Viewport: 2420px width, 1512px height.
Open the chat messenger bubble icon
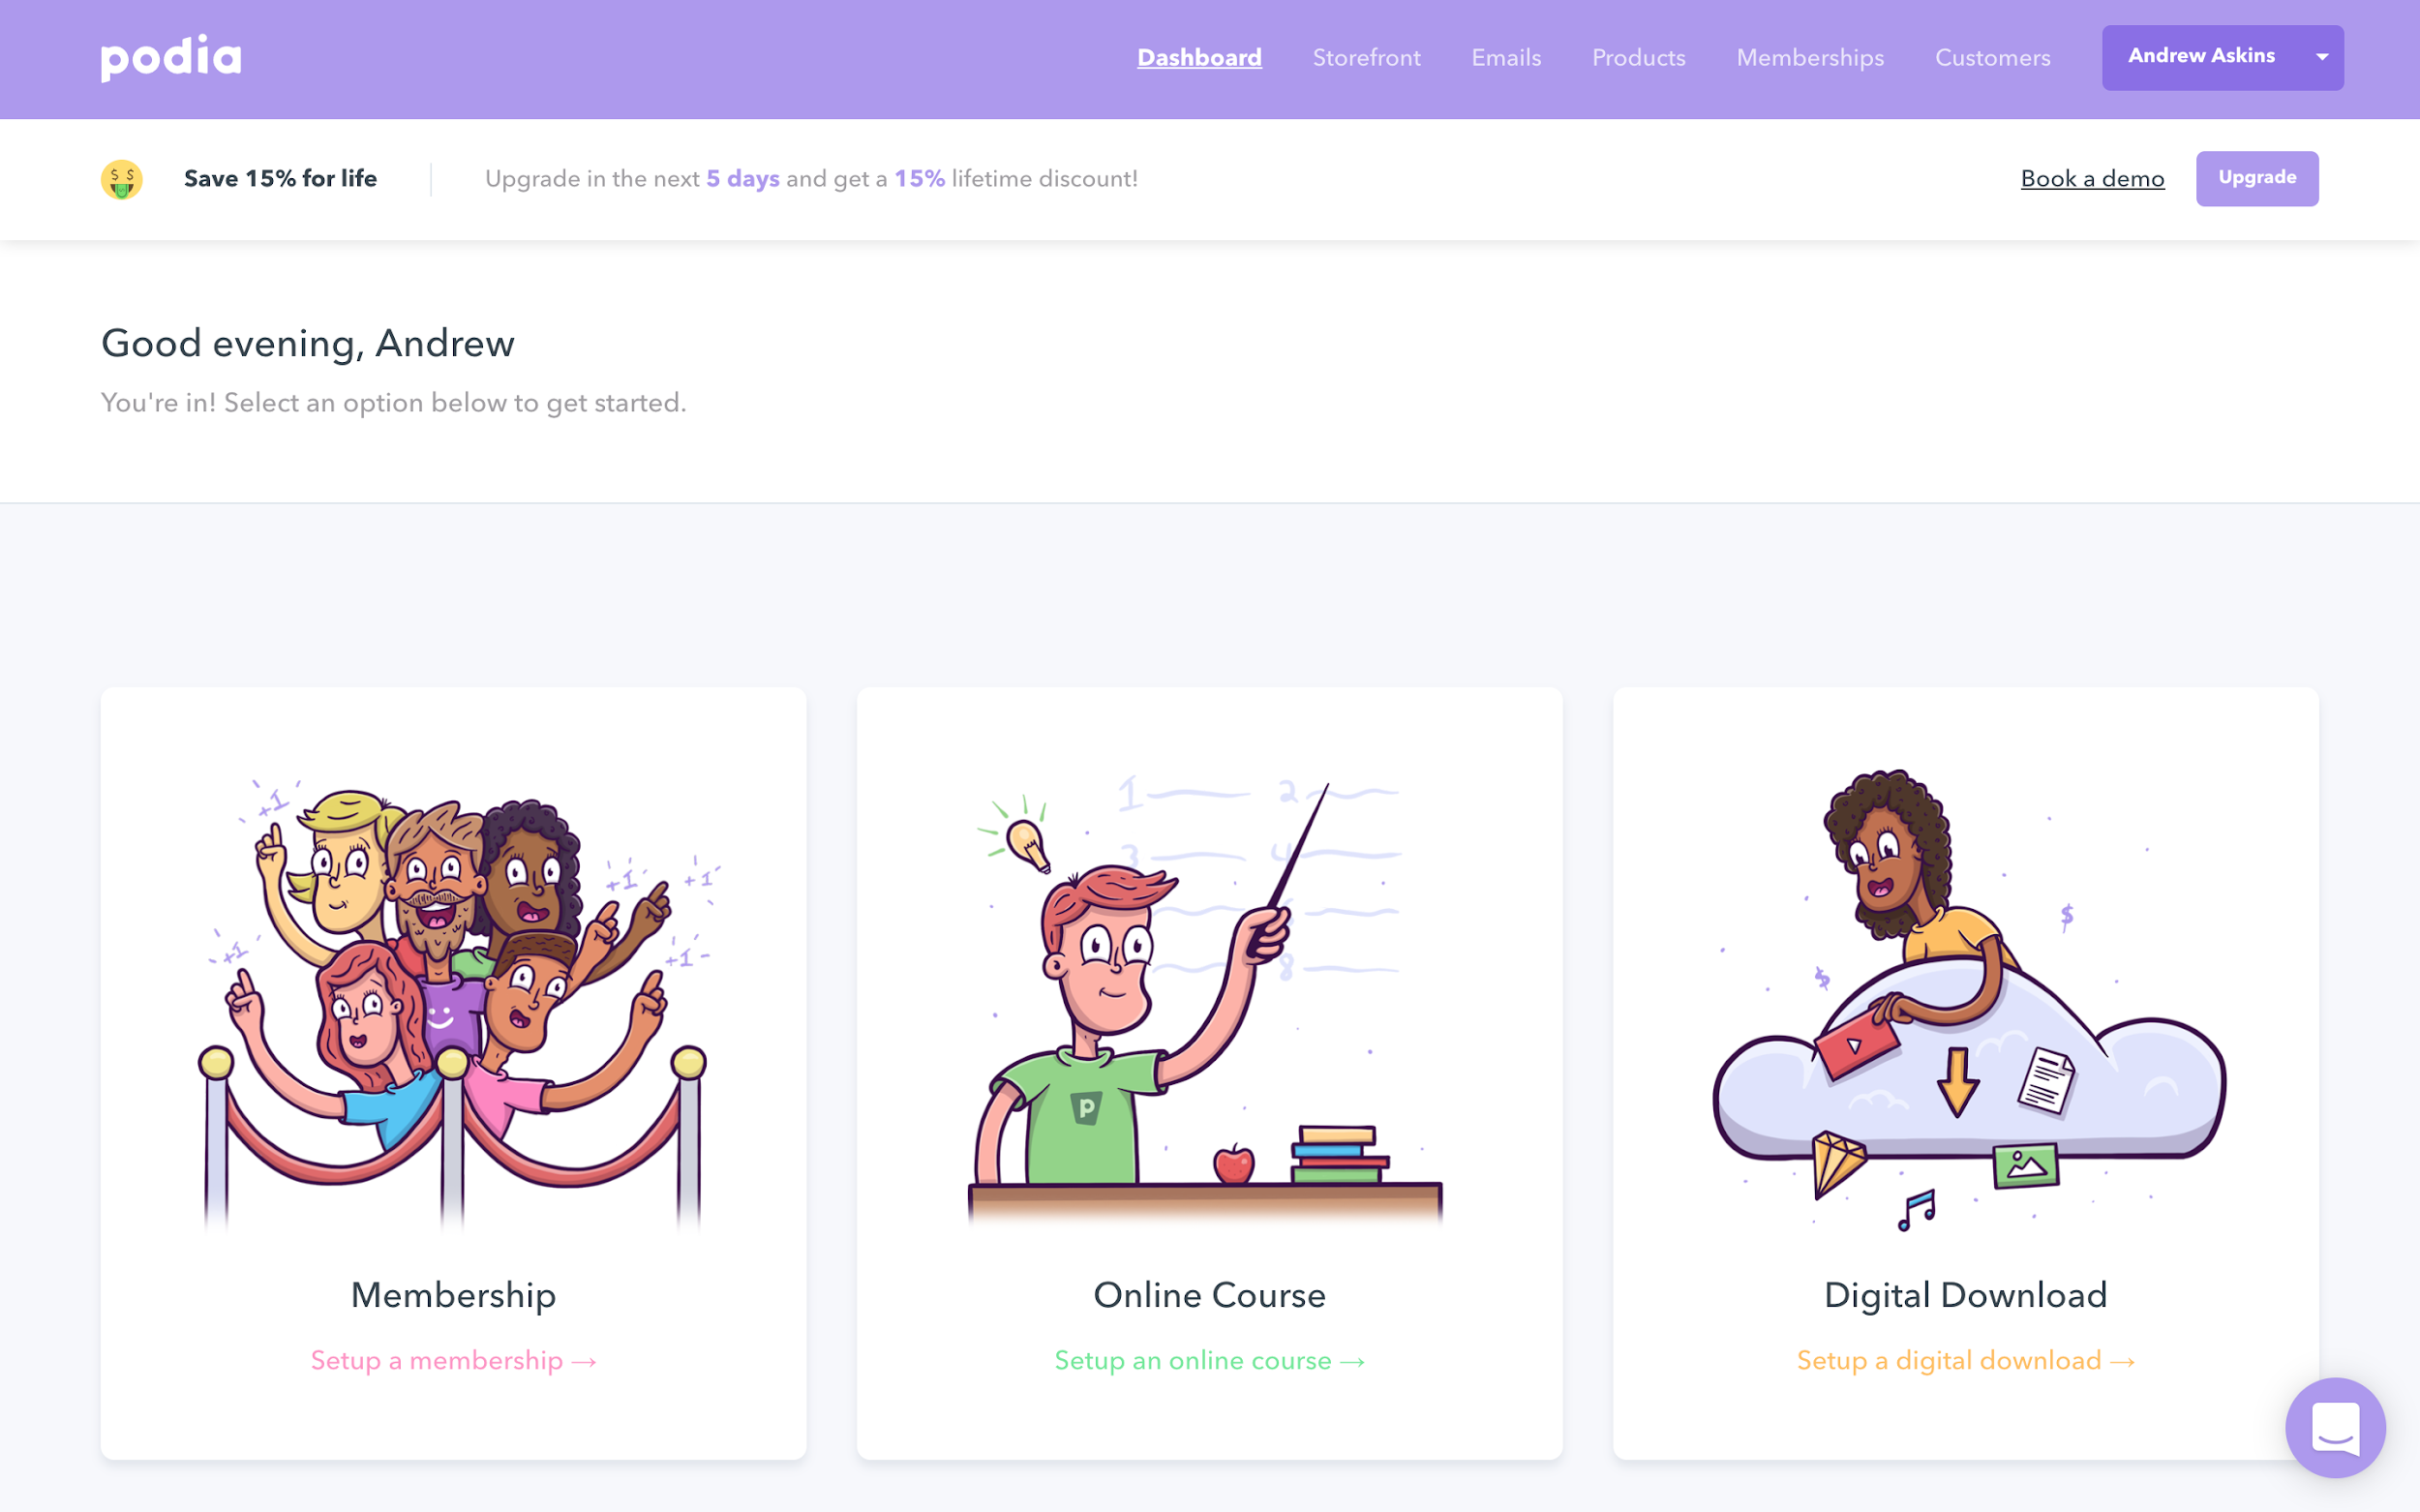point(2335,1427)
